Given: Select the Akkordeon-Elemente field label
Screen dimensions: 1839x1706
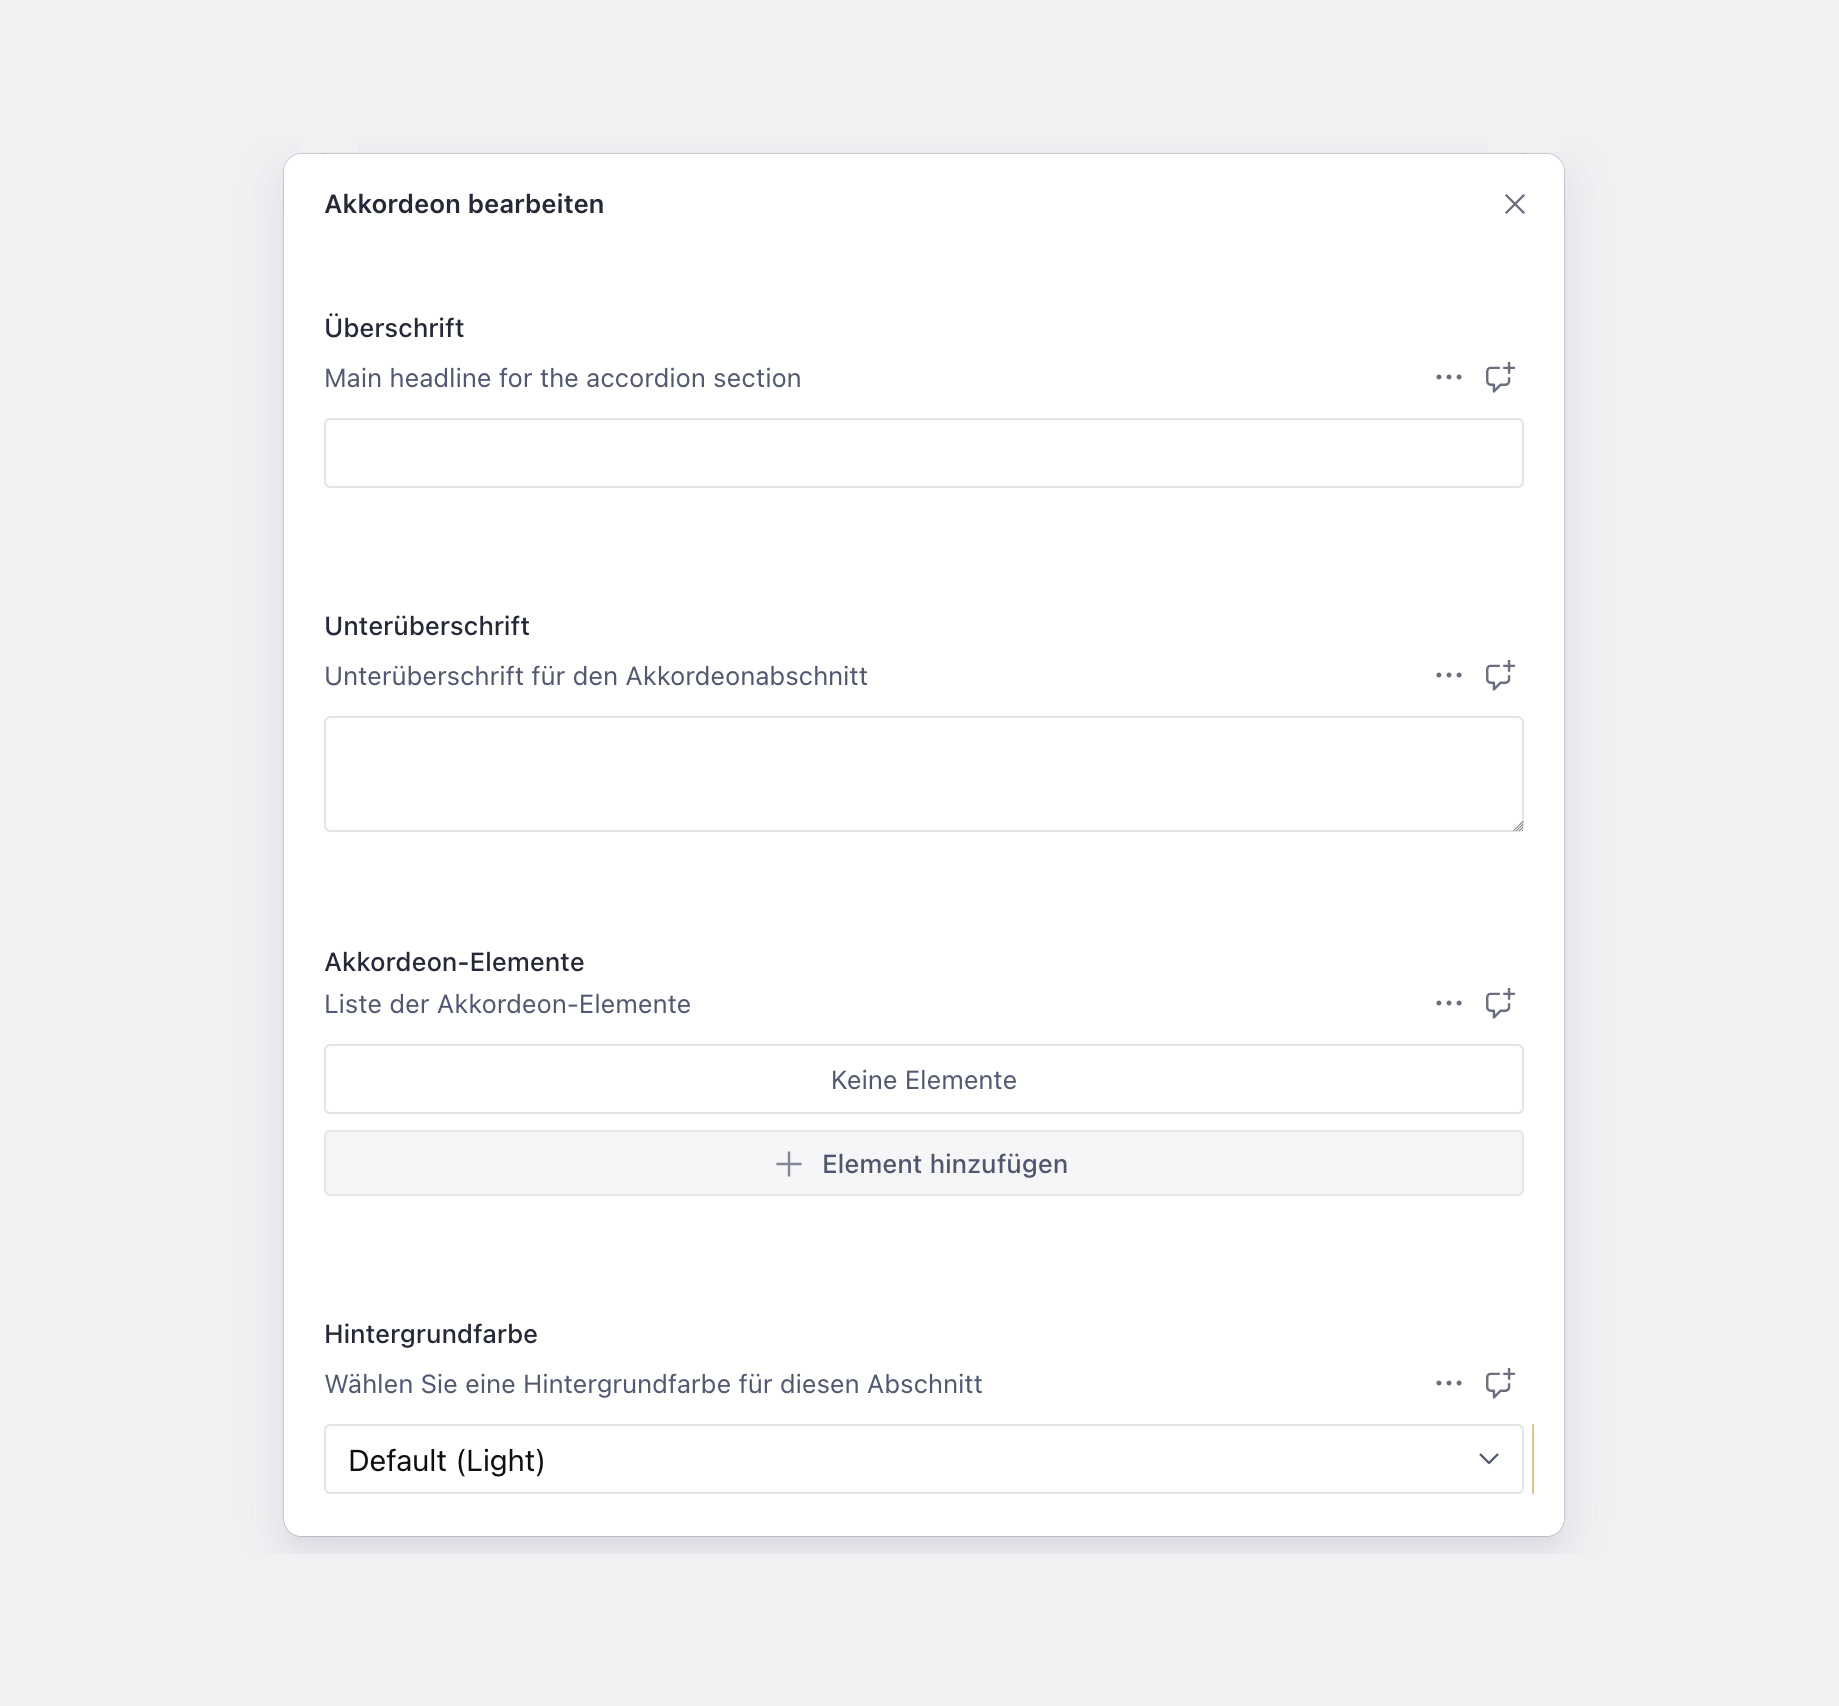Looking at the screenshot, I should [454, 962].
